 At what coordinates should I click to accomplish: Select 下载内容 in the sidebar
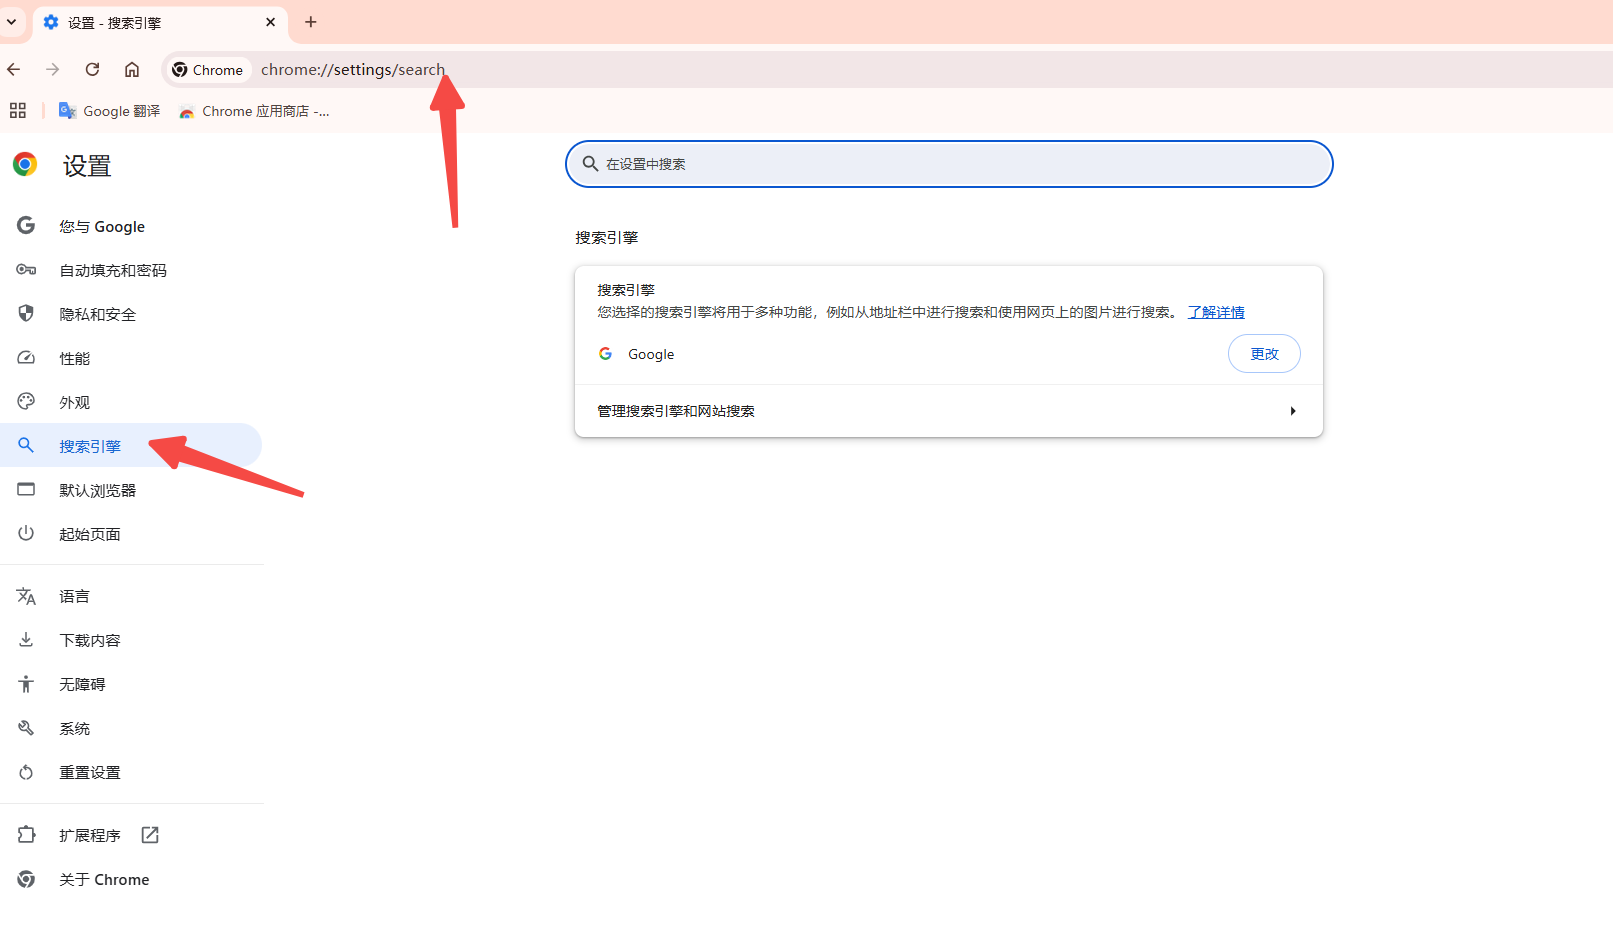pyautogui.click(x=90, y=641)
